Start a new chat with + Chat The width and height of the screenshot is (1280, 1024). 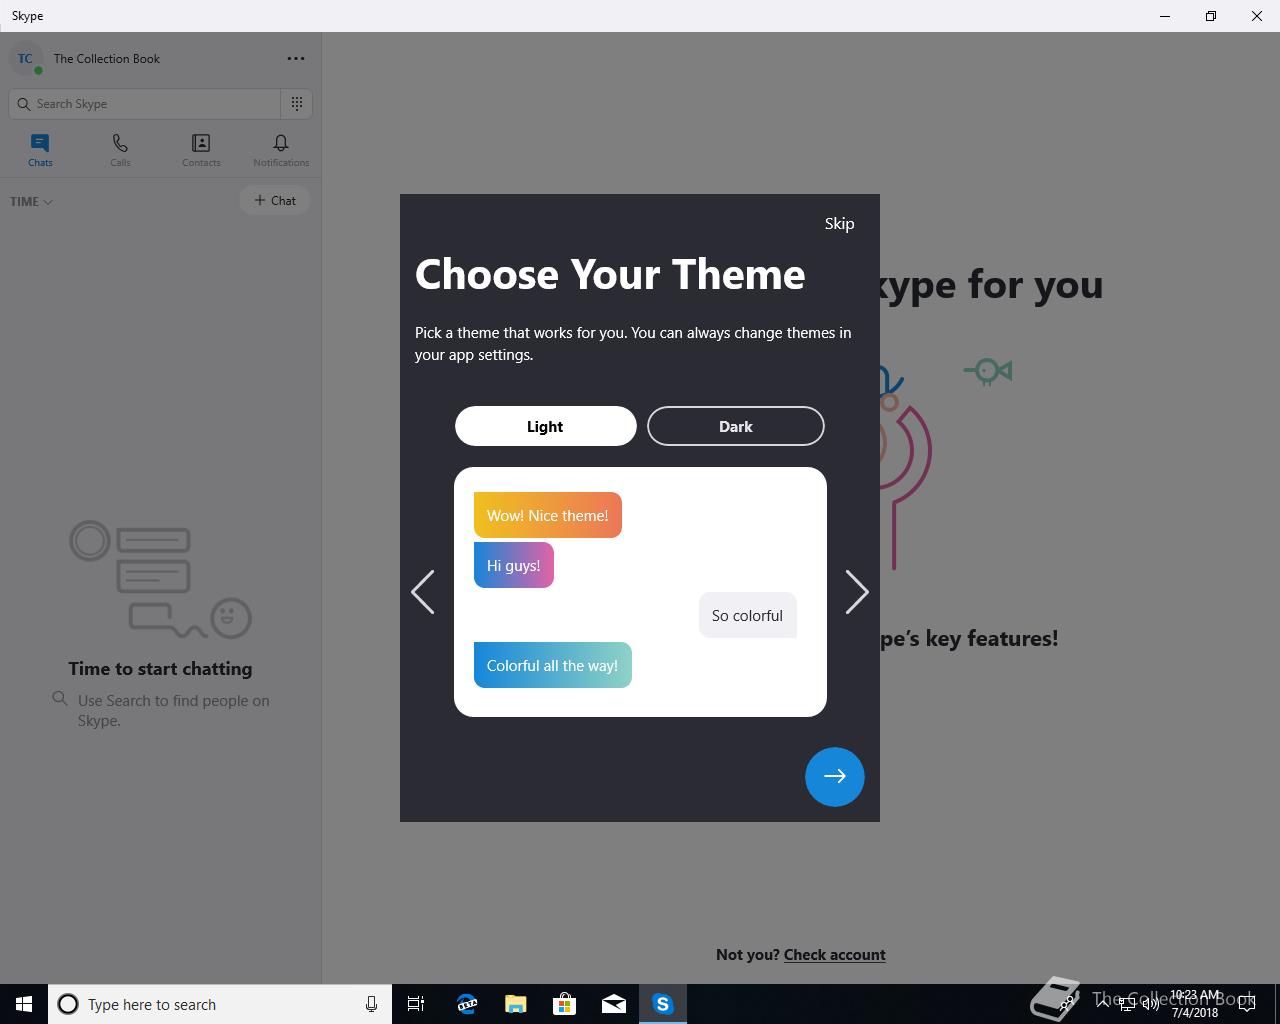click(275, 201)
